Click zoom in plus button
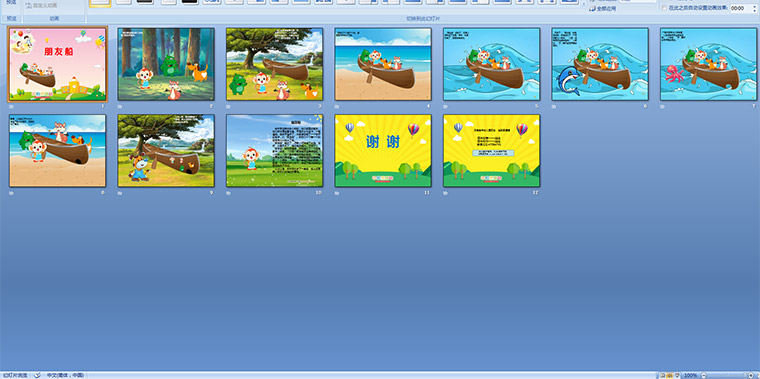760x379 pixels. click(x=751, y=376)
